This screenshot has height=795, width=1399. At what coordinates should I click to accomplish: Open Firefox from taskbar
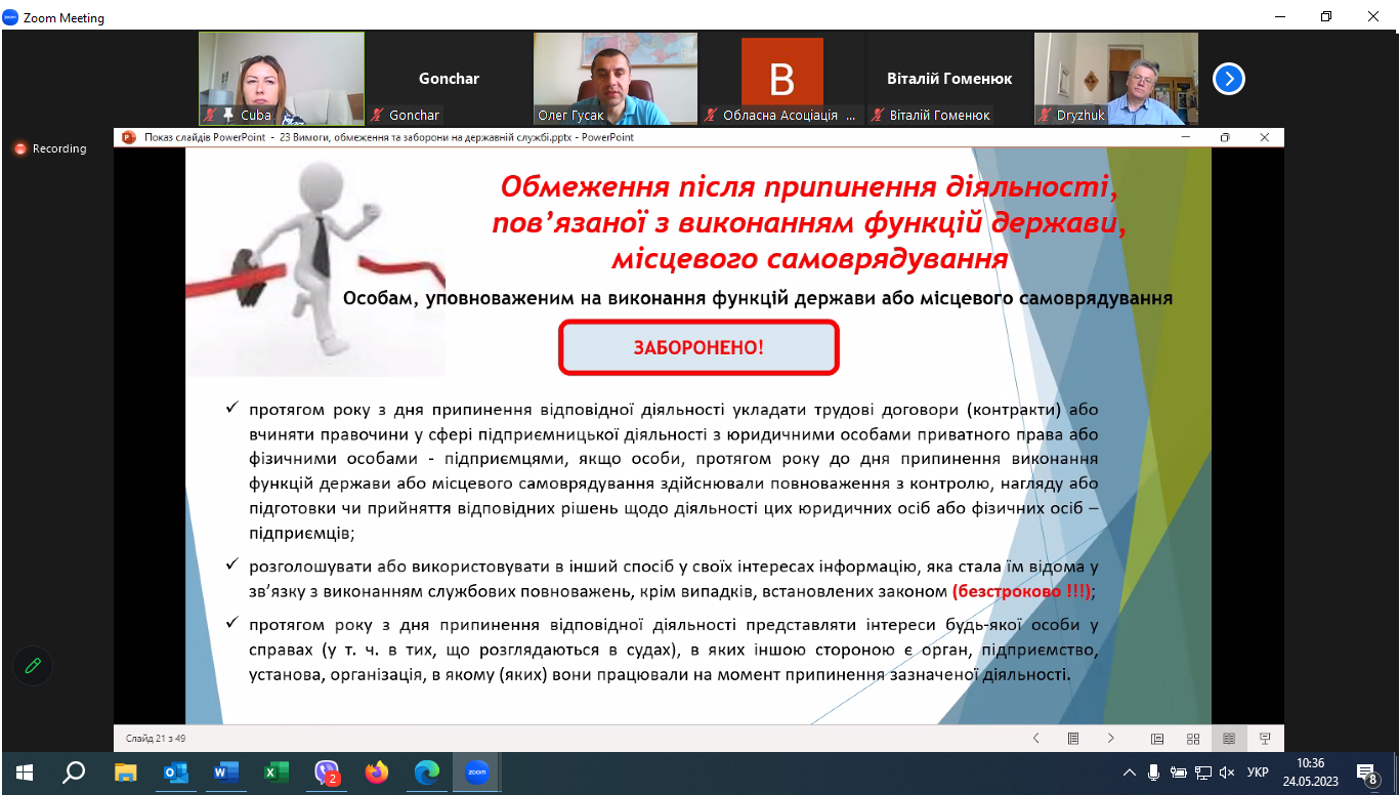pyautogui.click(x=377, y=773)
